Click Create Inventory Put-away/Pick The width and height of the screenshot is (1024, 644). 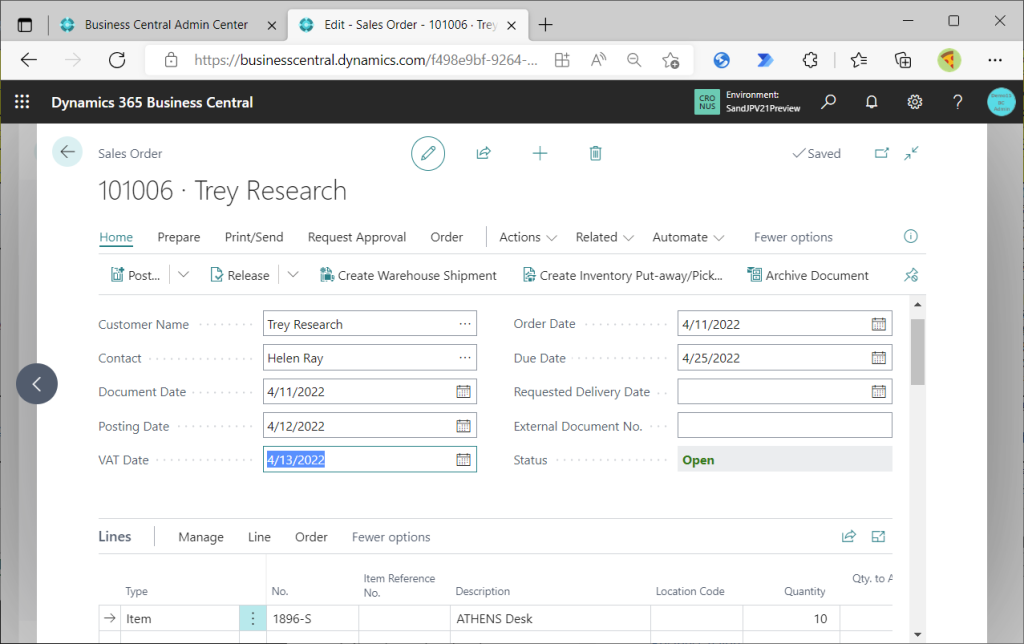pyautogui.click(x=622, y=275)
